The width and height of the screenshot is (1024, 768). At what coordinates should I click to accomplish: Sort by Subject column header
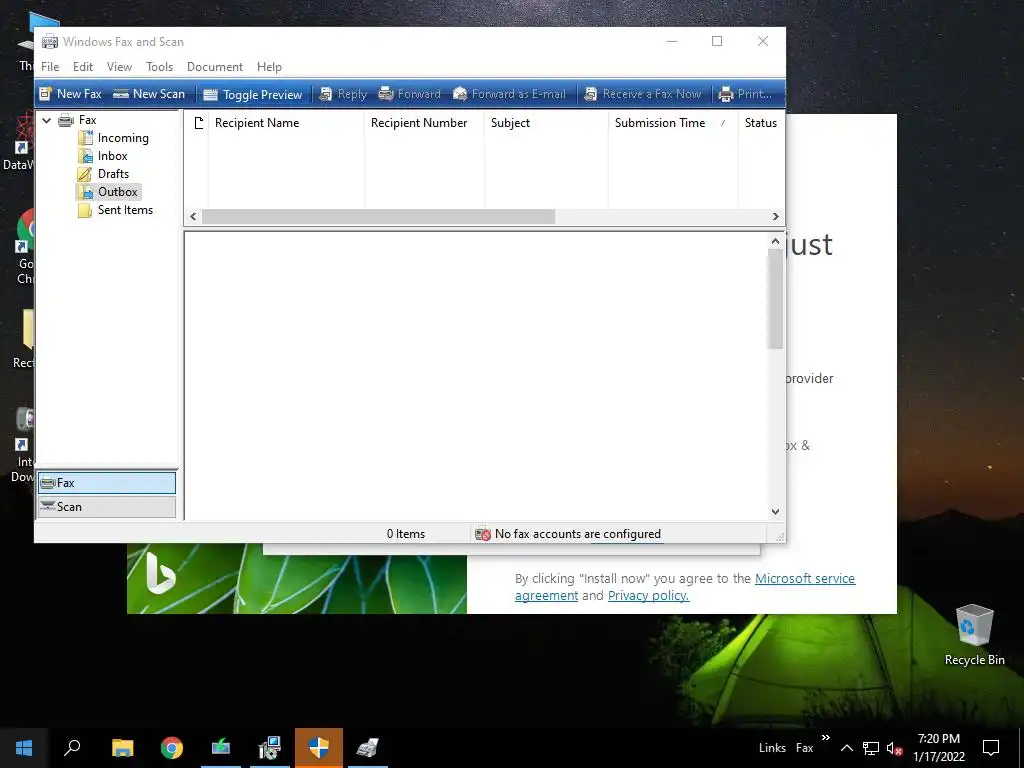click(546, 123)
